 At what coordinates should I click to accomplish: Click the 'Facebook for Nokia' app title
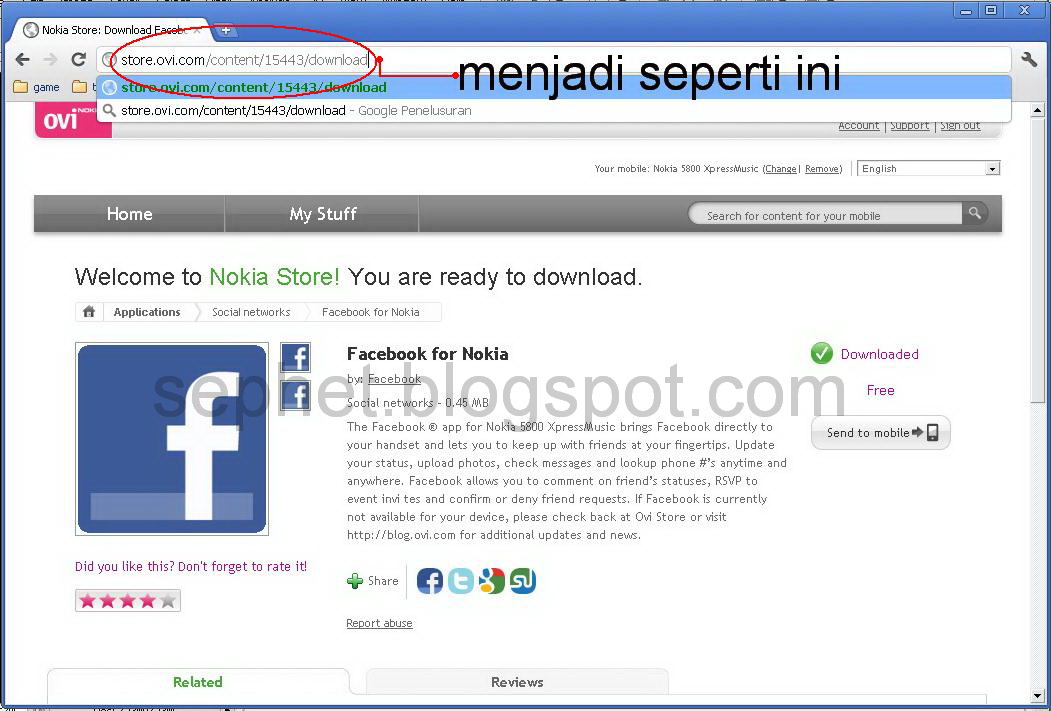428,354
